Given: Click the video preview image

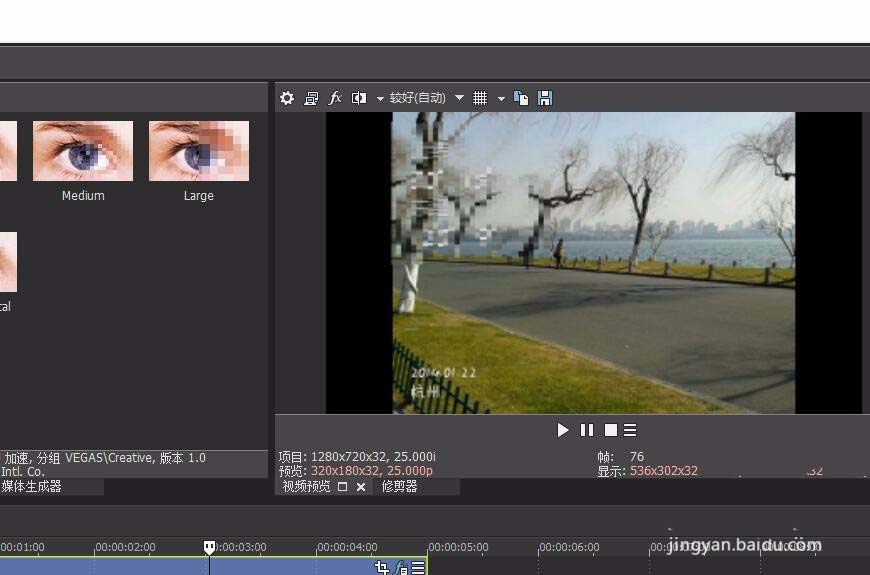Looking at the screenshot, I should click(x=594, y=263).
